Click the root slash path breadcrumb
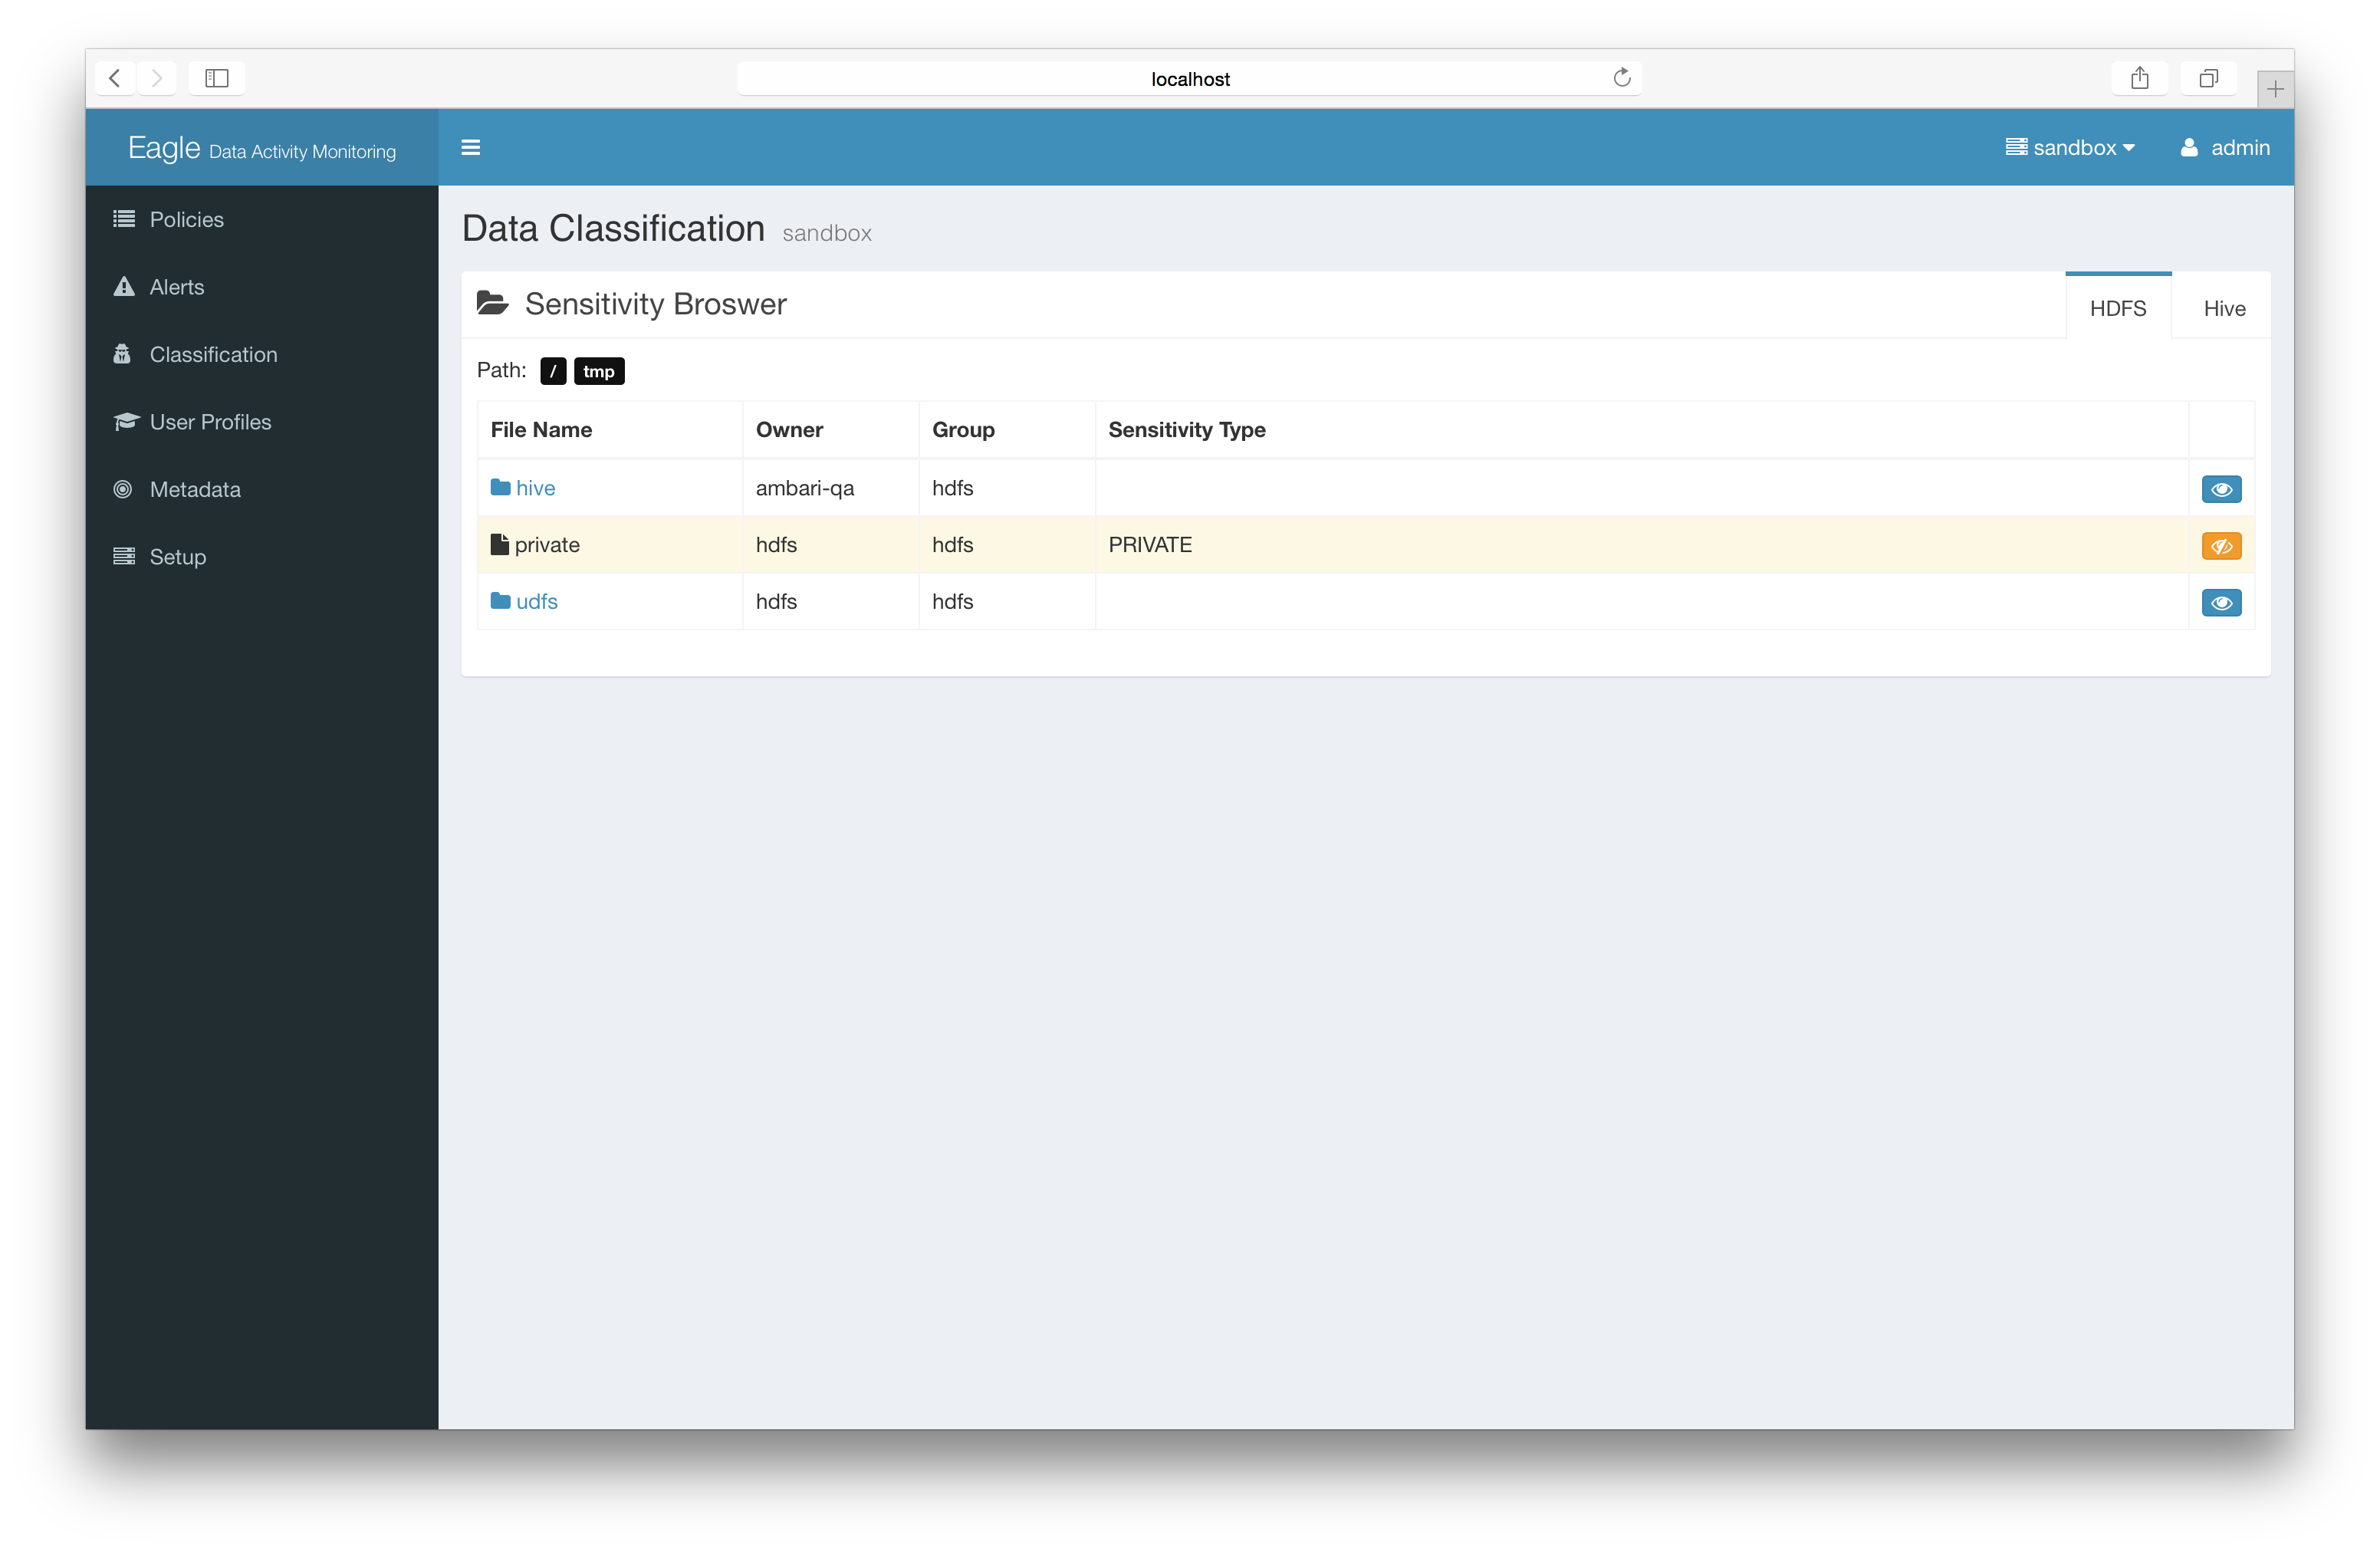2380x1552 pixels. (x=553, y=371)
